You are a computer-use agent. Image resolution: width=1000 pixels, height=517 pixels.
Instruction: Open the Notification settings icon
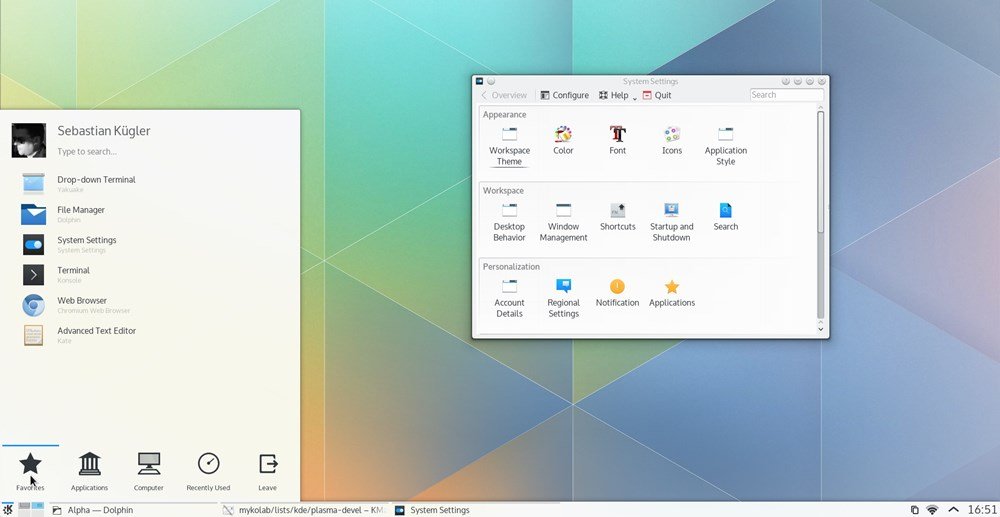pos(617,293)
